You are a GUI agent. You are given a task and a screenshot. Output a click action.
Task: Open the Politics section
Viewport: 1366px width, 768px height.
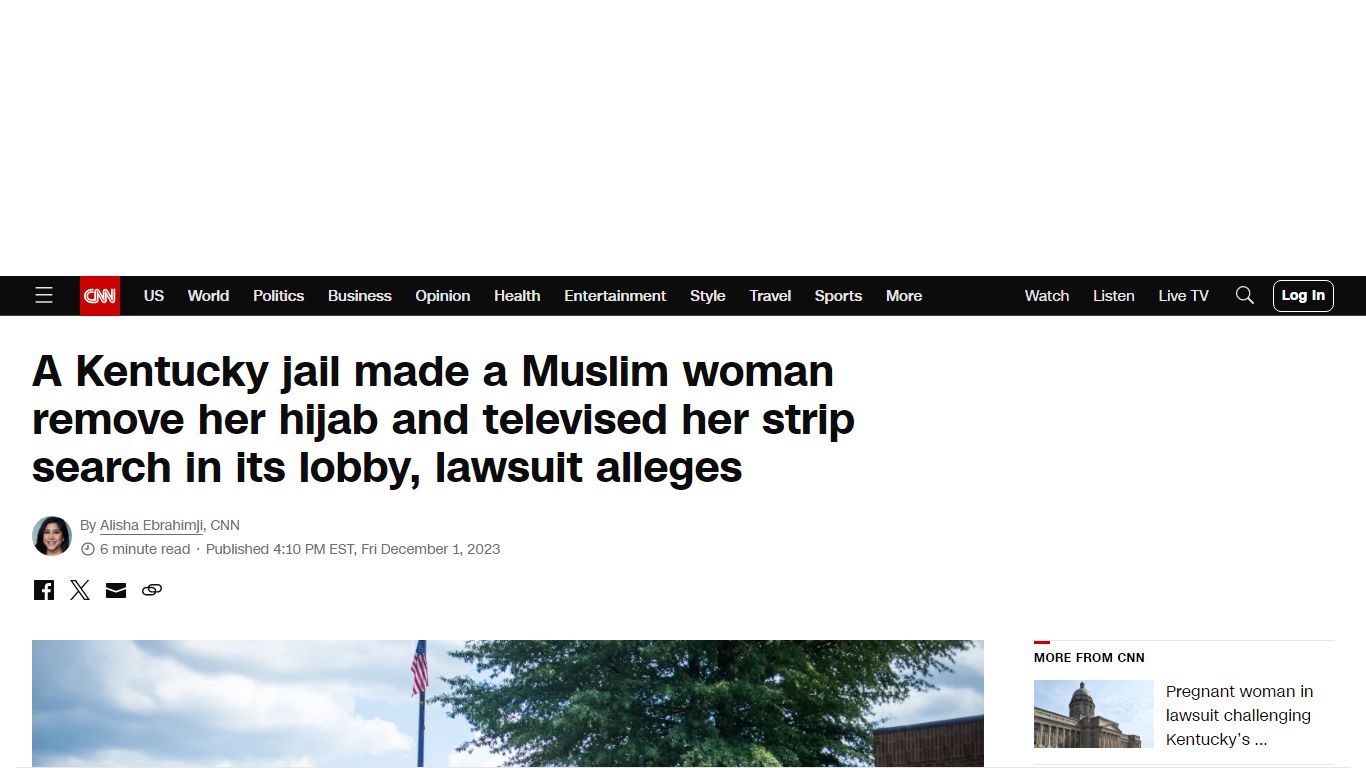point(278,296)
